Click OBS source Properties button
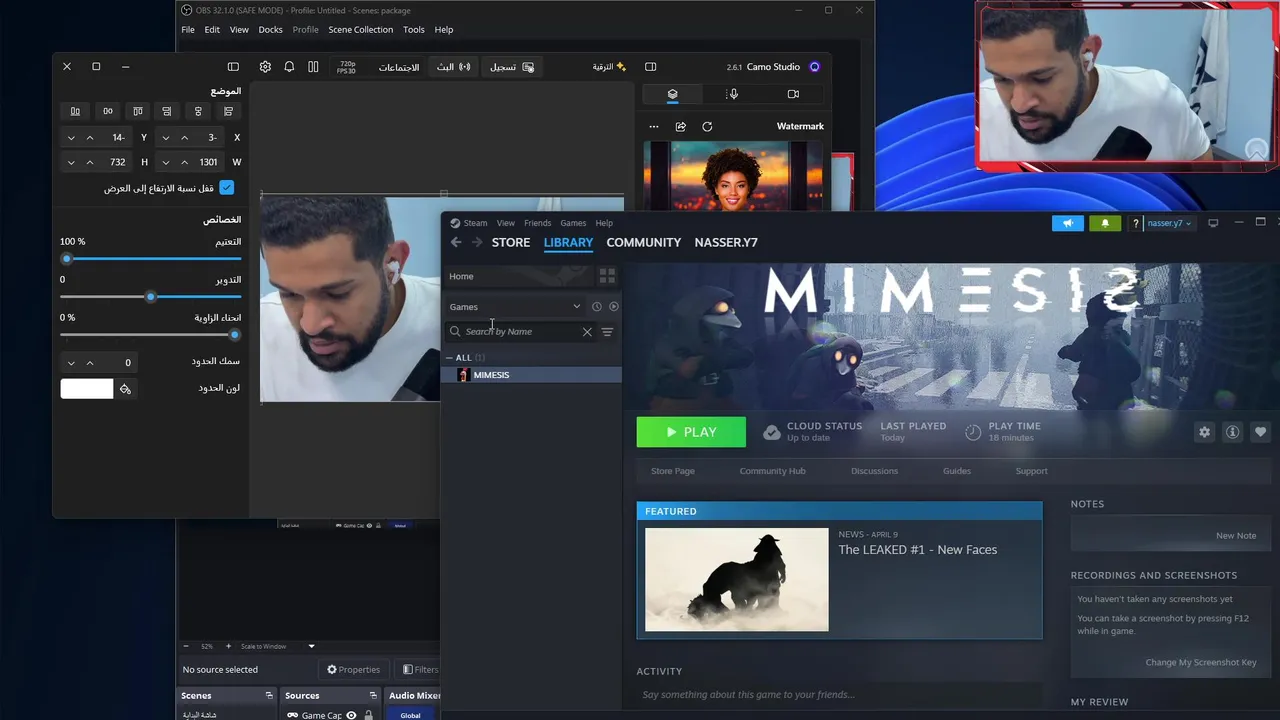 coord(354,670)
